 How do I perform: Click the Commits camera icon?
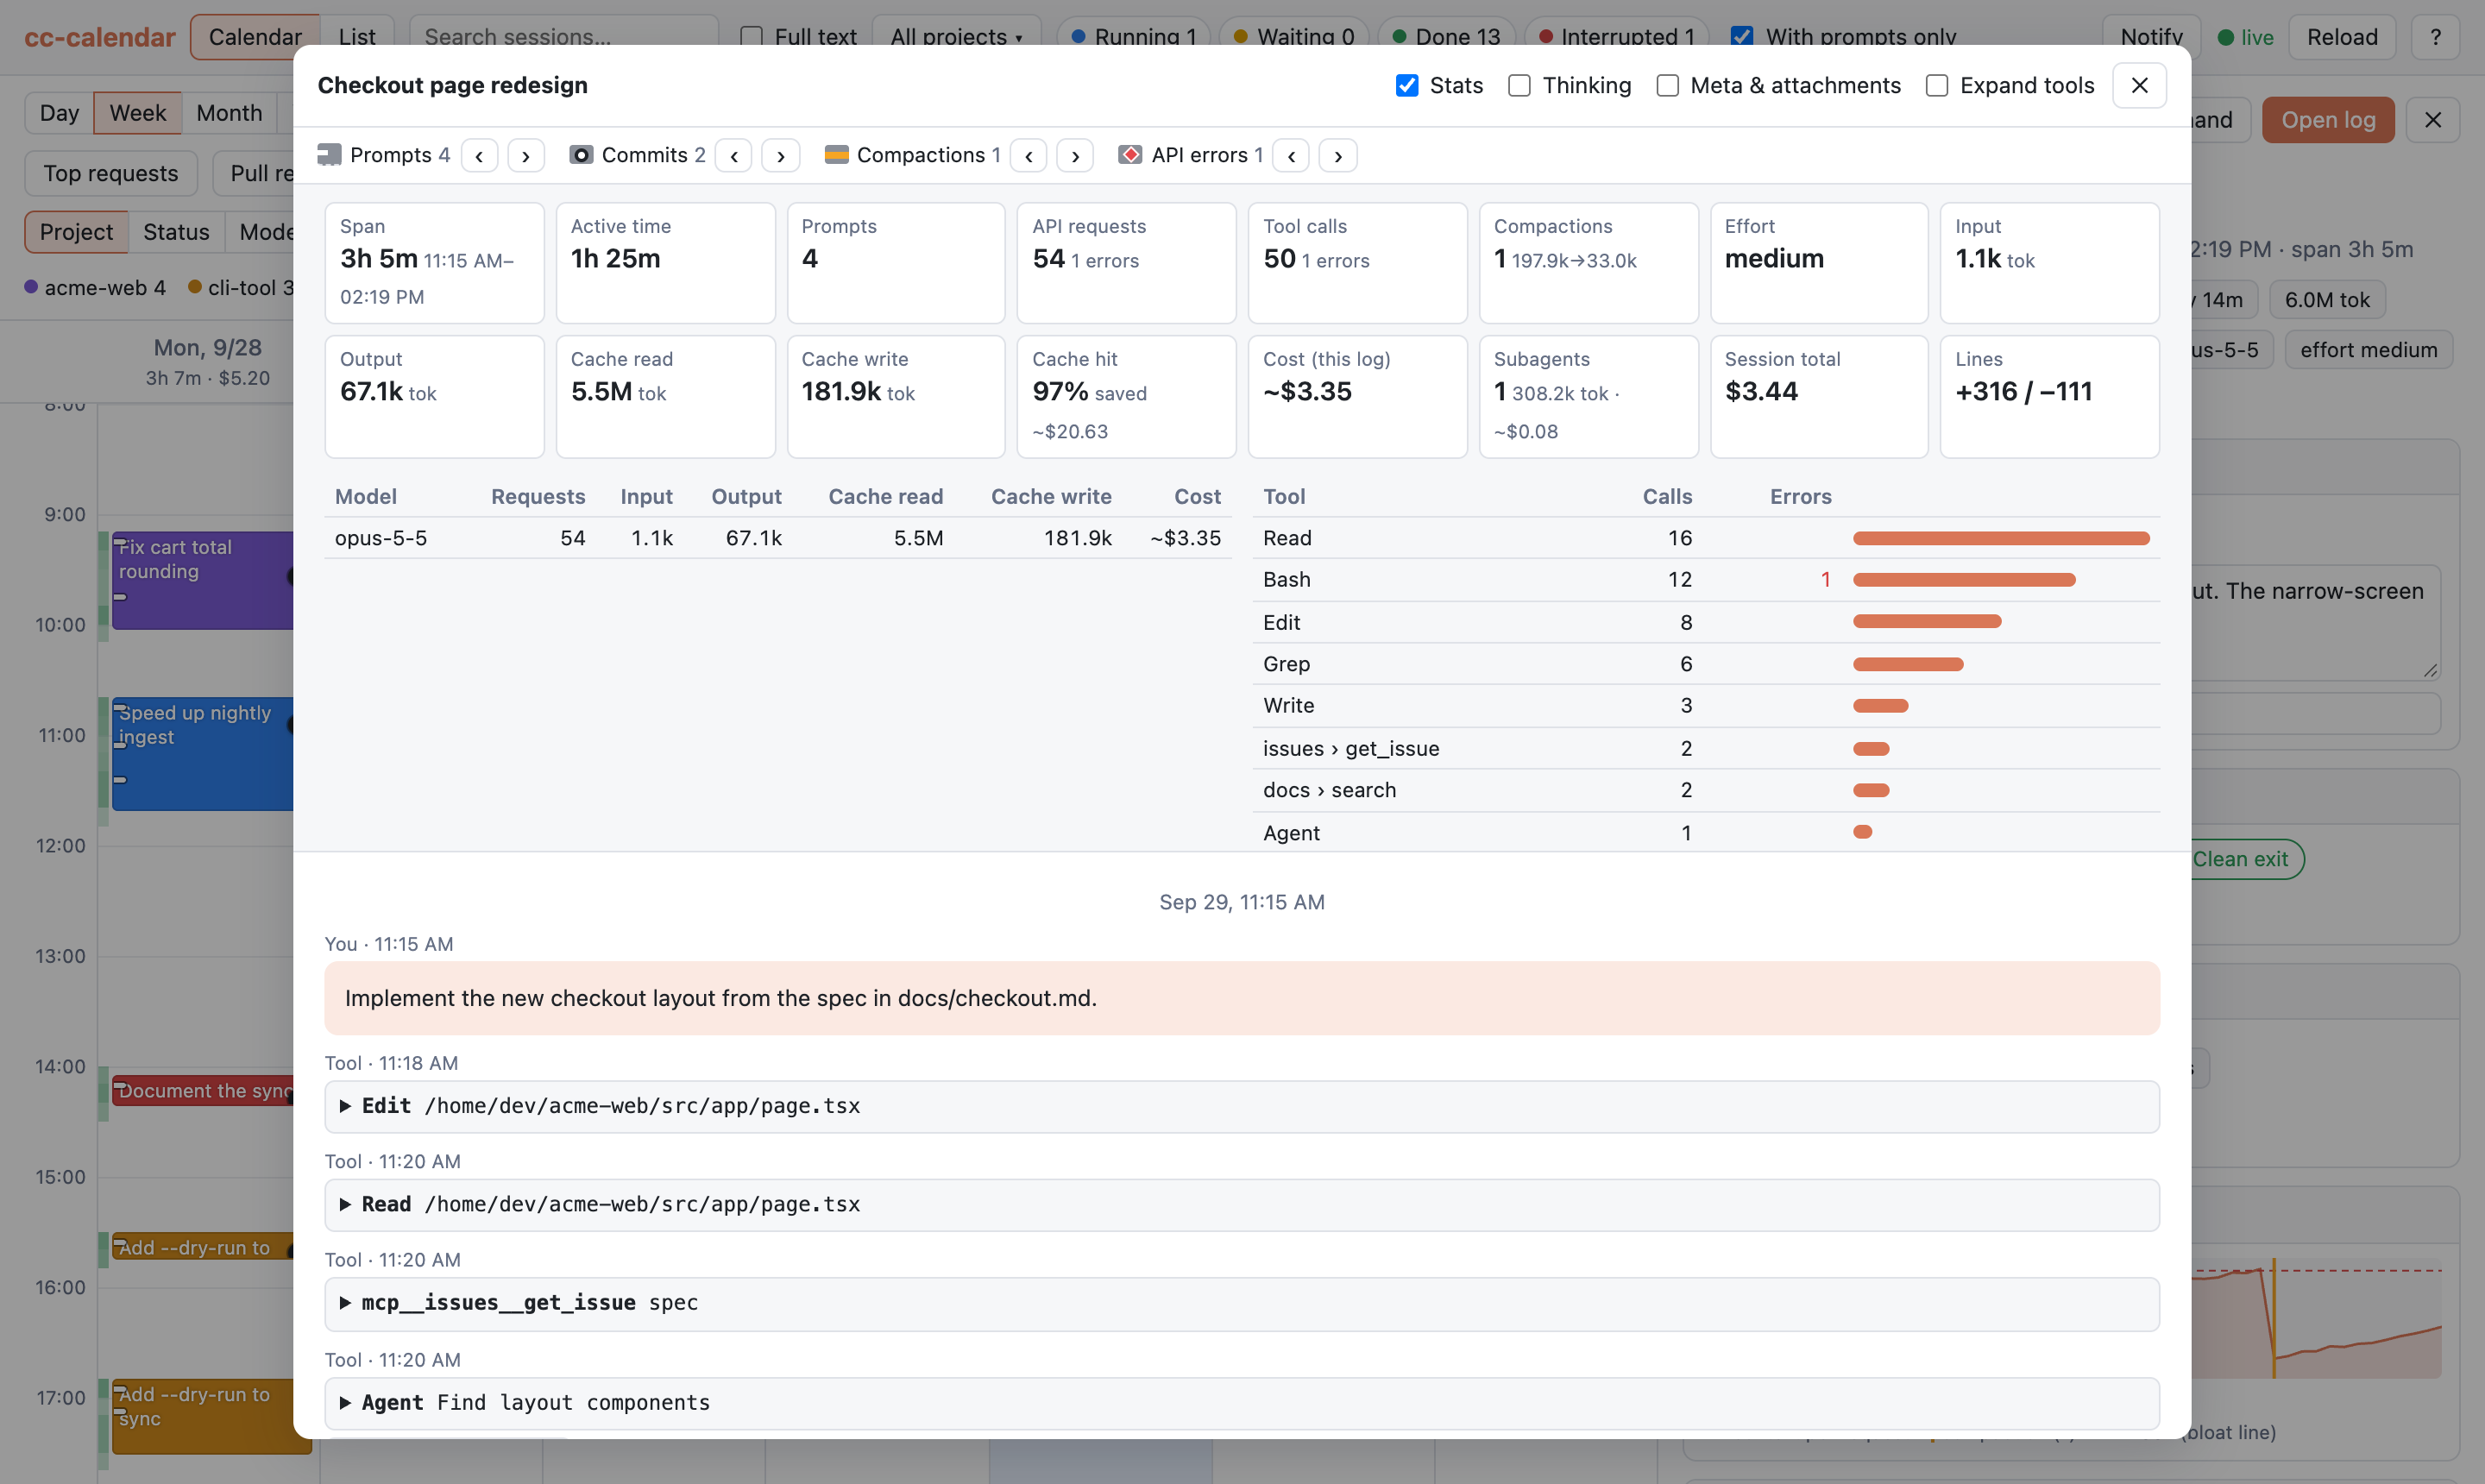(581, 155)
